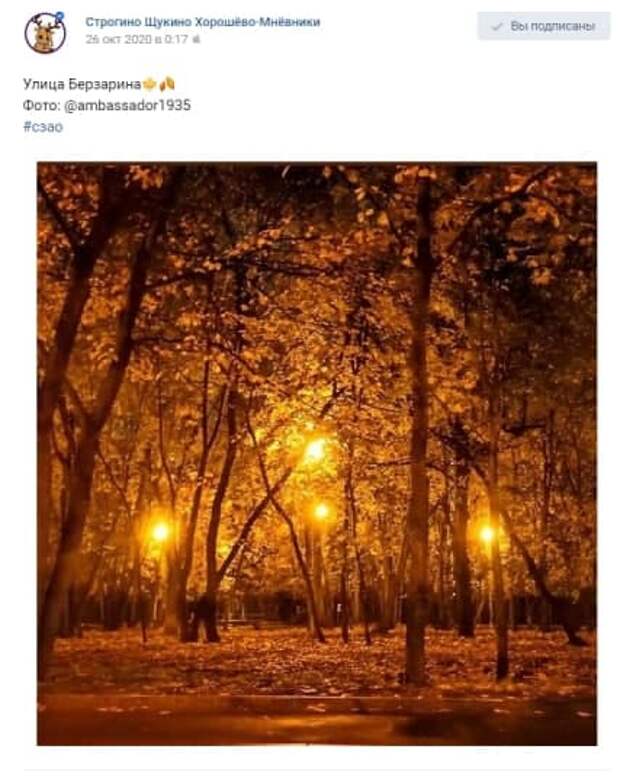Click the checkmark inside the subscribed button

pos(496,26)
